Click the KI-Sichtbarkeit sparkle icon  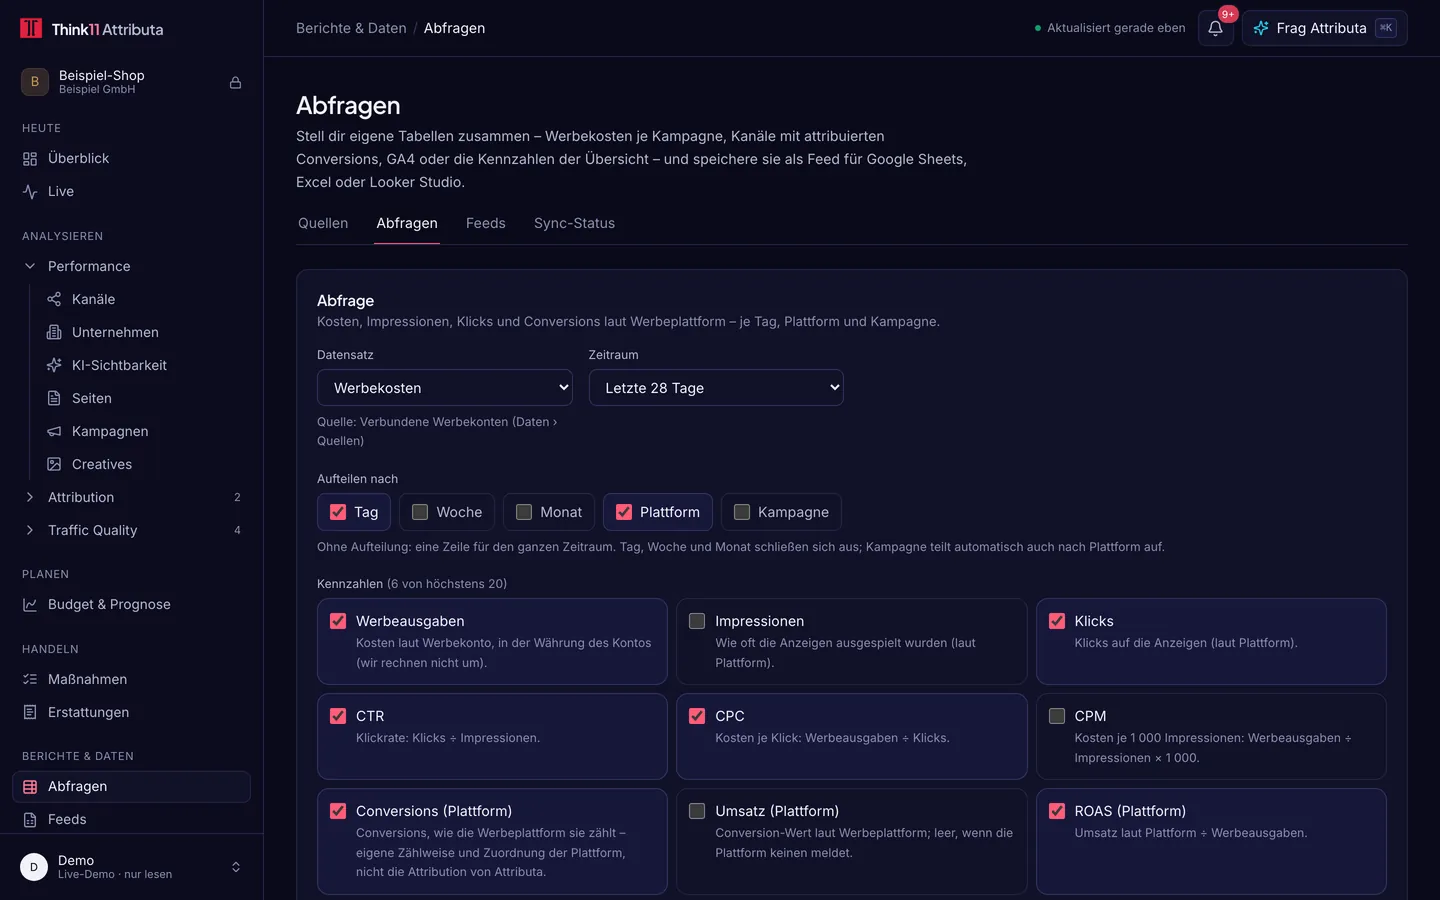(x=54, y=365)
